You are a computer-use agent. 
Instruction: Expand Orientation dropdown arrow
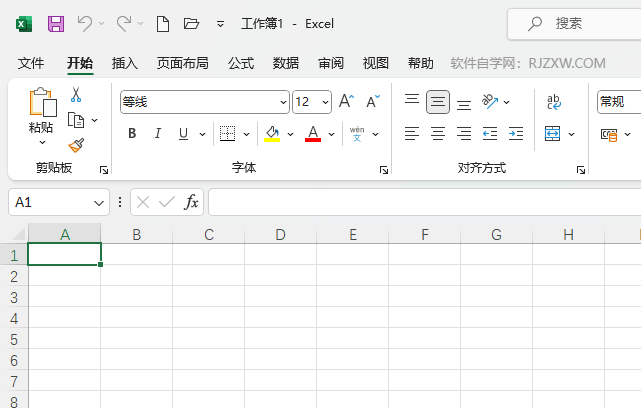[507, 102]
